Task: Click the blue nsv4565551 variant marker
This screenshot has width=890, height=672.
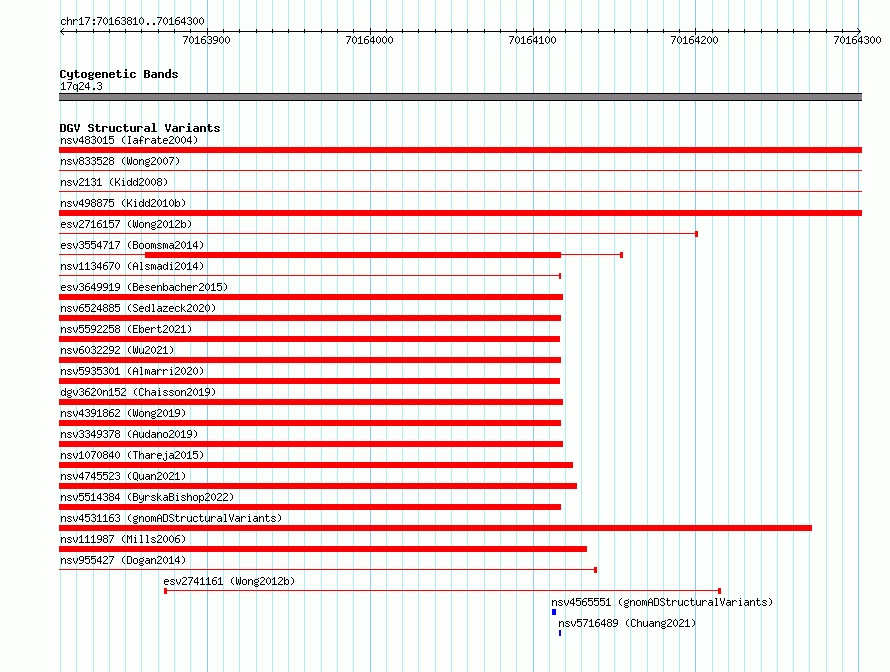Action: [554, 612]
